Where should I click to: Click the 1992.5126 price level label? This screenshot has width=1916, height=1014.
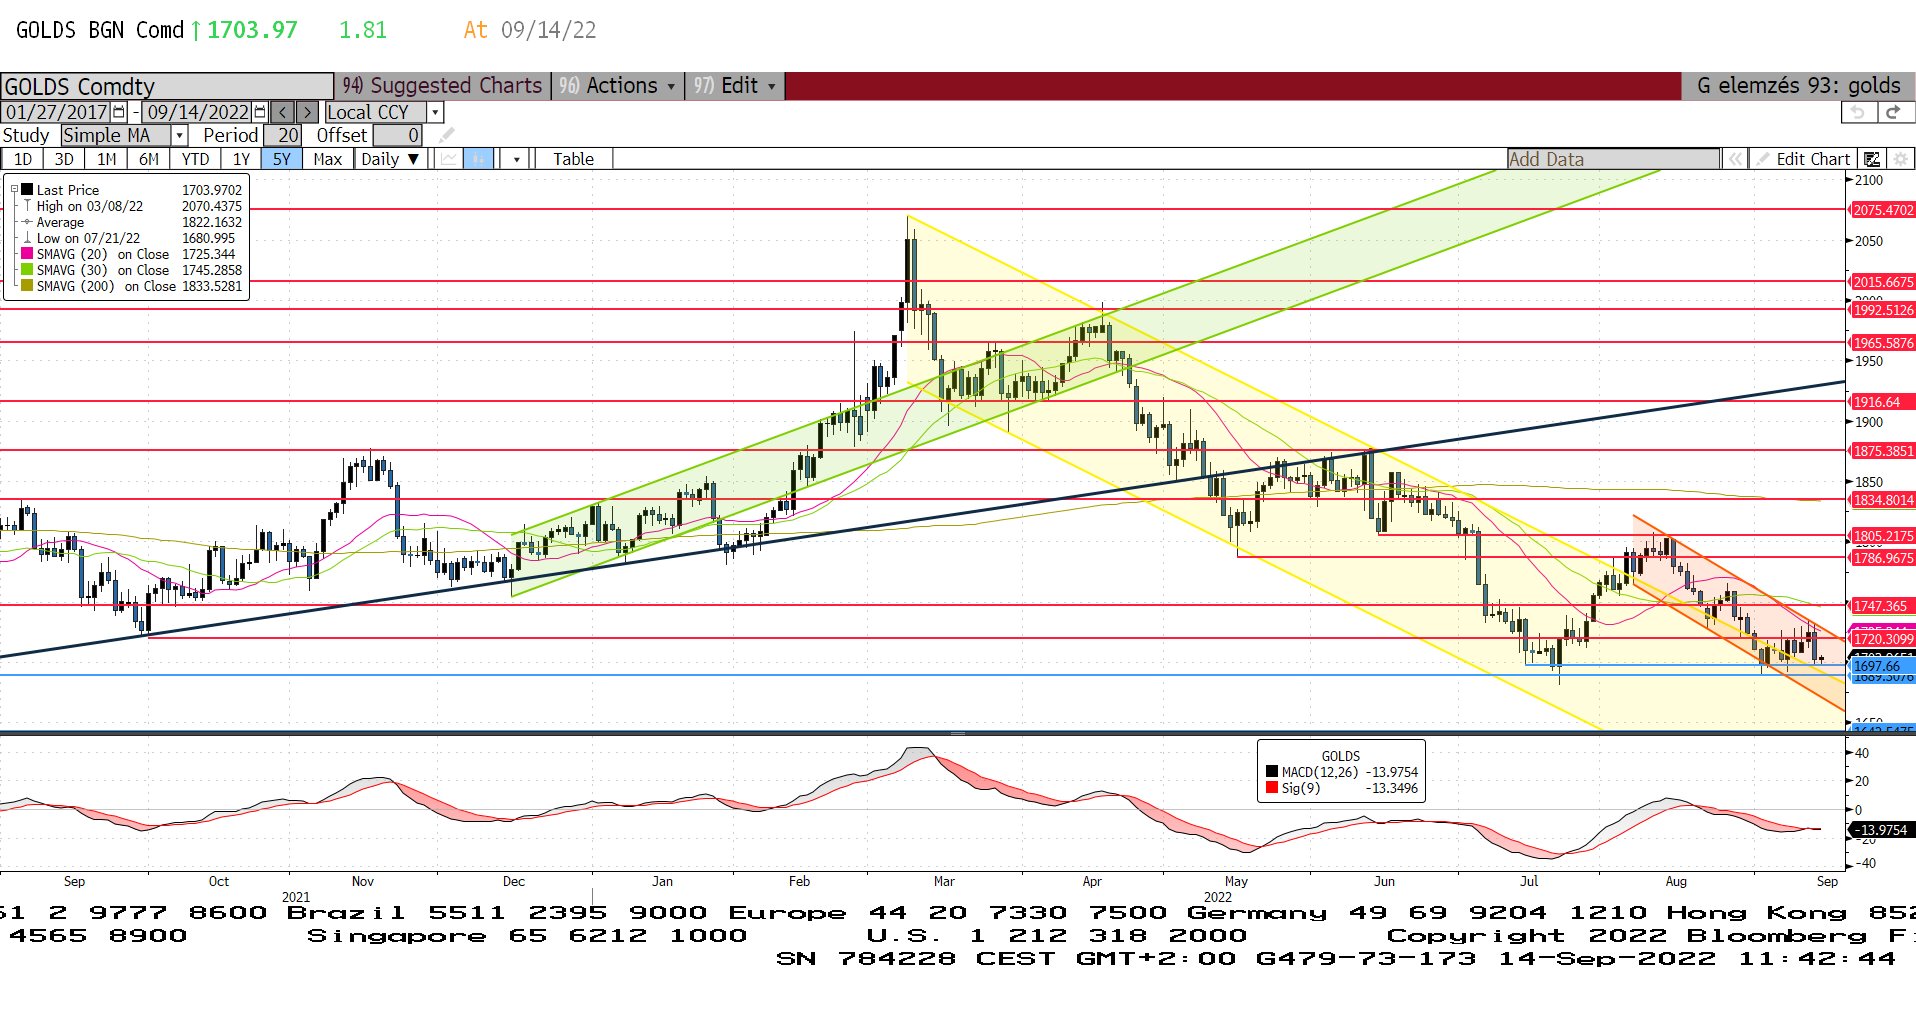pos(1882,310)
